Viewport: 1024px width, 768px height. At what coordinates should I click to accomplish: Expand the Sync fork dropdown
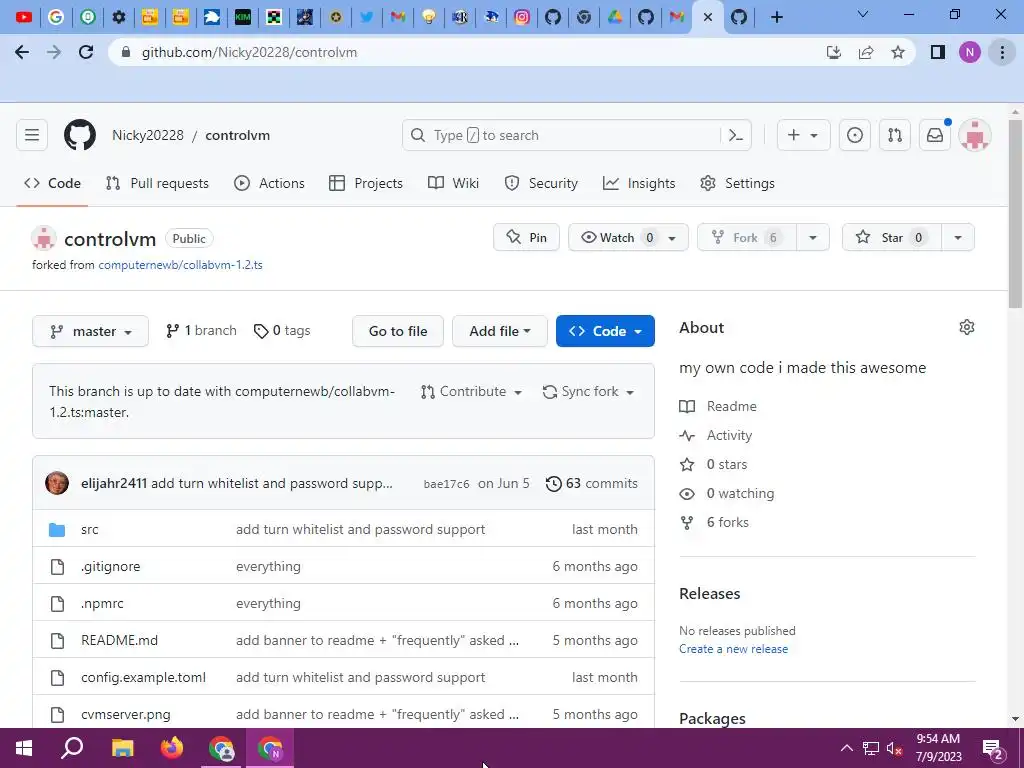pyautogui.click(x=588, y=392)
